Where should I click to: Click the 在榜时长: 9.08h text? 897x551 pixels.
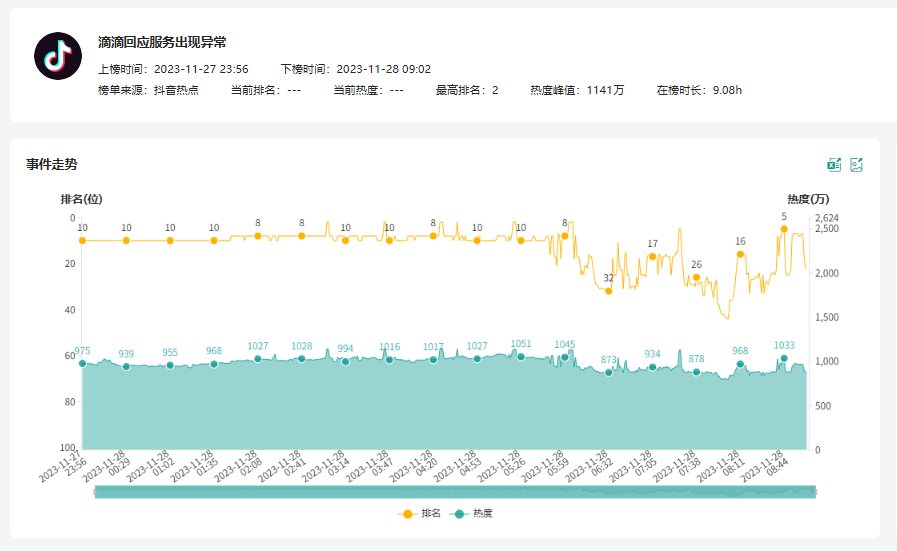click(x=699, y=90)
